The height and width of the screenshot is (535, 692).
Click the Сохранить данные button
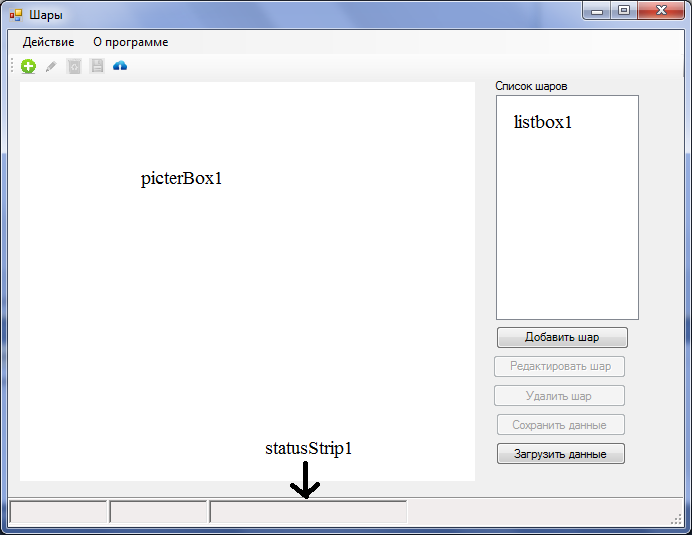pyautogui.click(x=560, y=425)
